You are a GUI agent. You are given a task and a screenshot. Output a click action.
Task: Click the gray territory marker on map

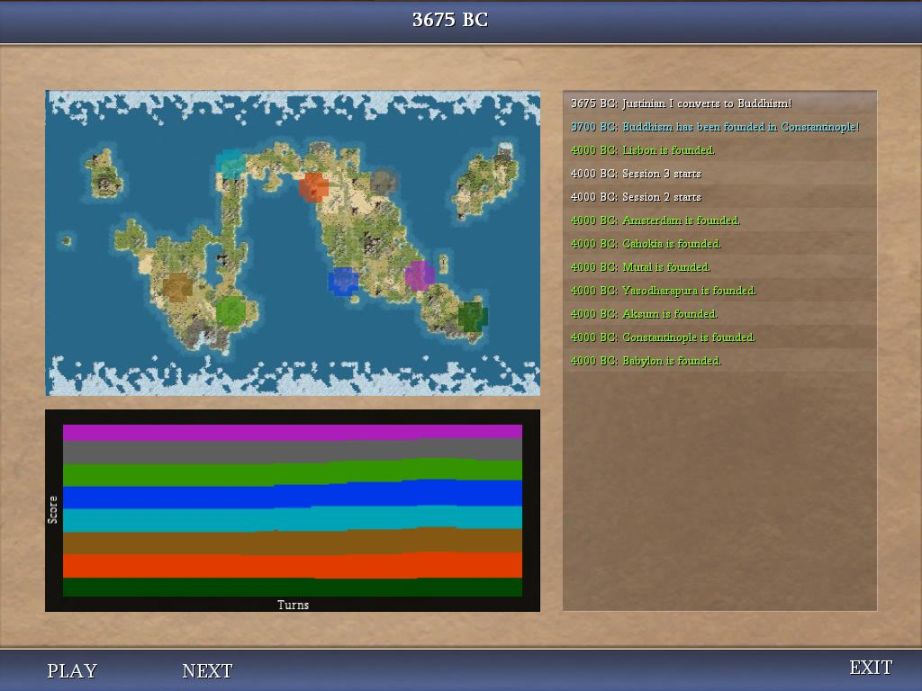pos(383,182)
